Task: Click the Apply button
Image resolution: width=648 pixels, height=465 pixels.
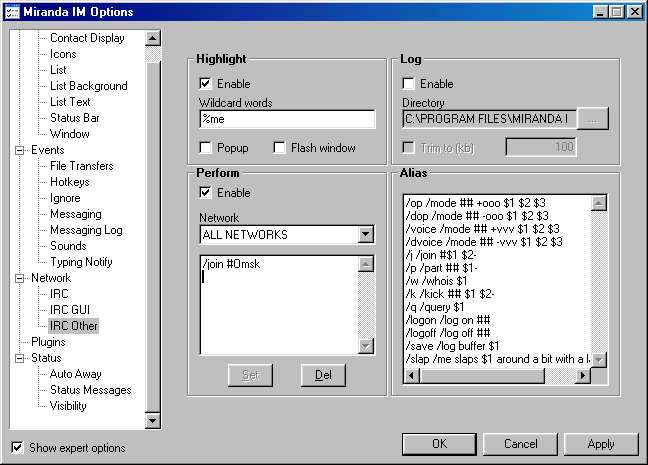Action: tap(601, 444)
